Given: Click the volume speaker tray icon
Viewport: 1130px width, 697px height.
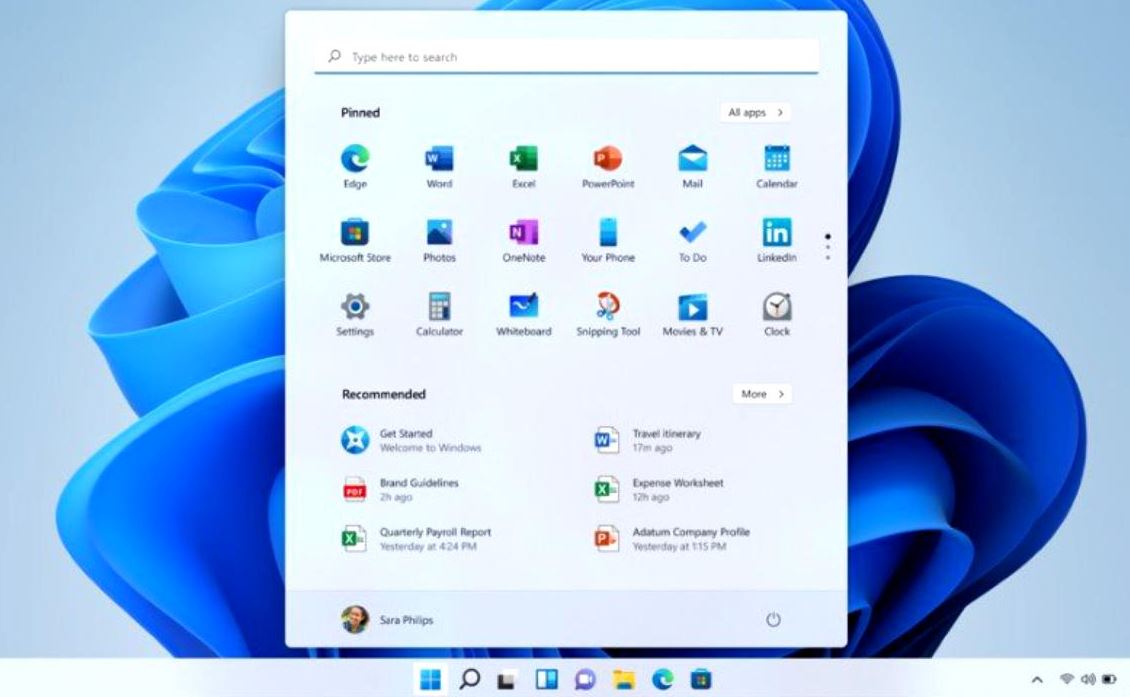Looking at the screenshot, I should [1088, 679].
